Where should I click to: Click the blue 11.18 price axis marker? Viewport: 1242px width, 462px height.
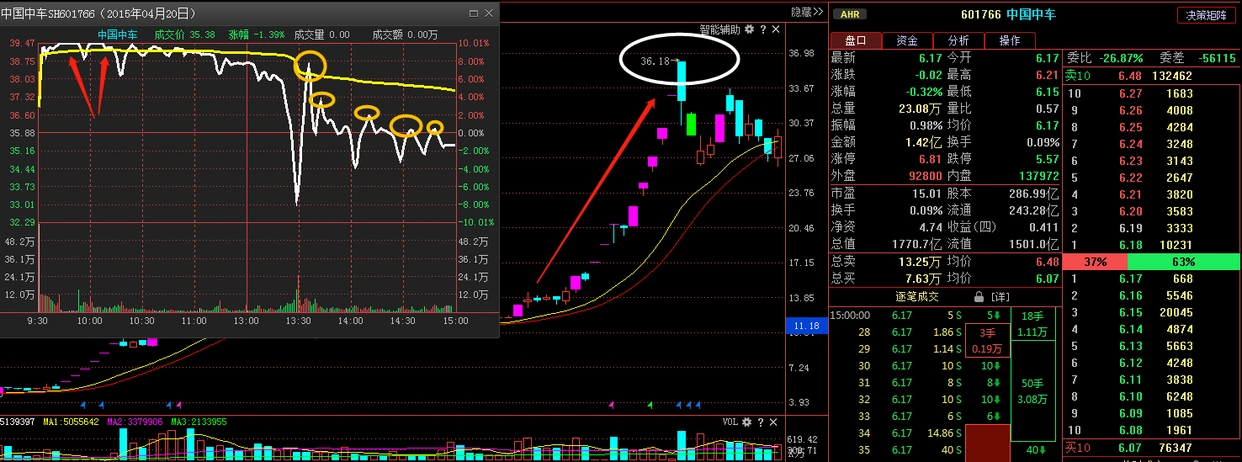(x=803, y=326)
